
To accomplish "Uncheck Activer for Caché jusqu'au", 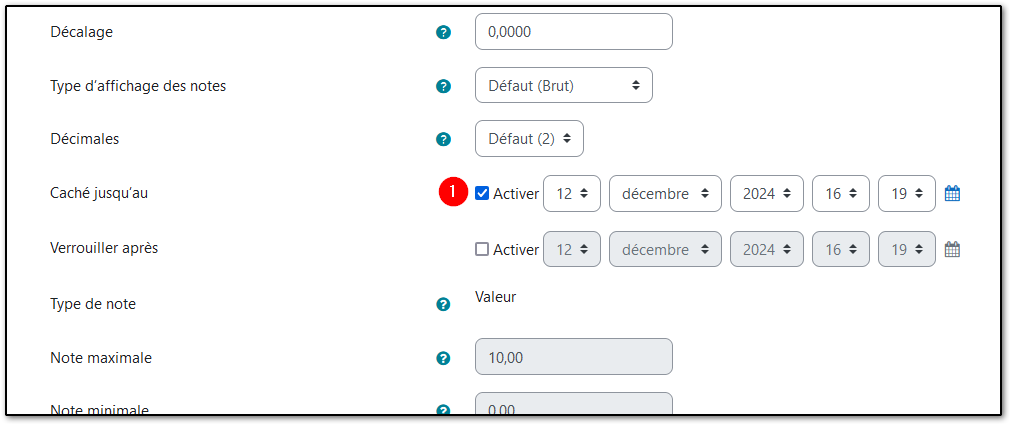I will click(x=482, y=194).
